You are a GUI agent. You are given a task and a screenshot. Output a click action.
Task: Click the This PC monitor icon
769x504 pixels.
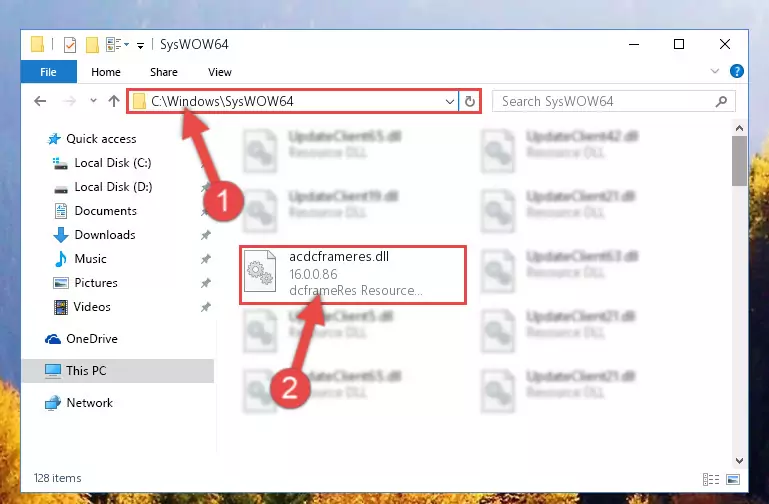(53, 371)
